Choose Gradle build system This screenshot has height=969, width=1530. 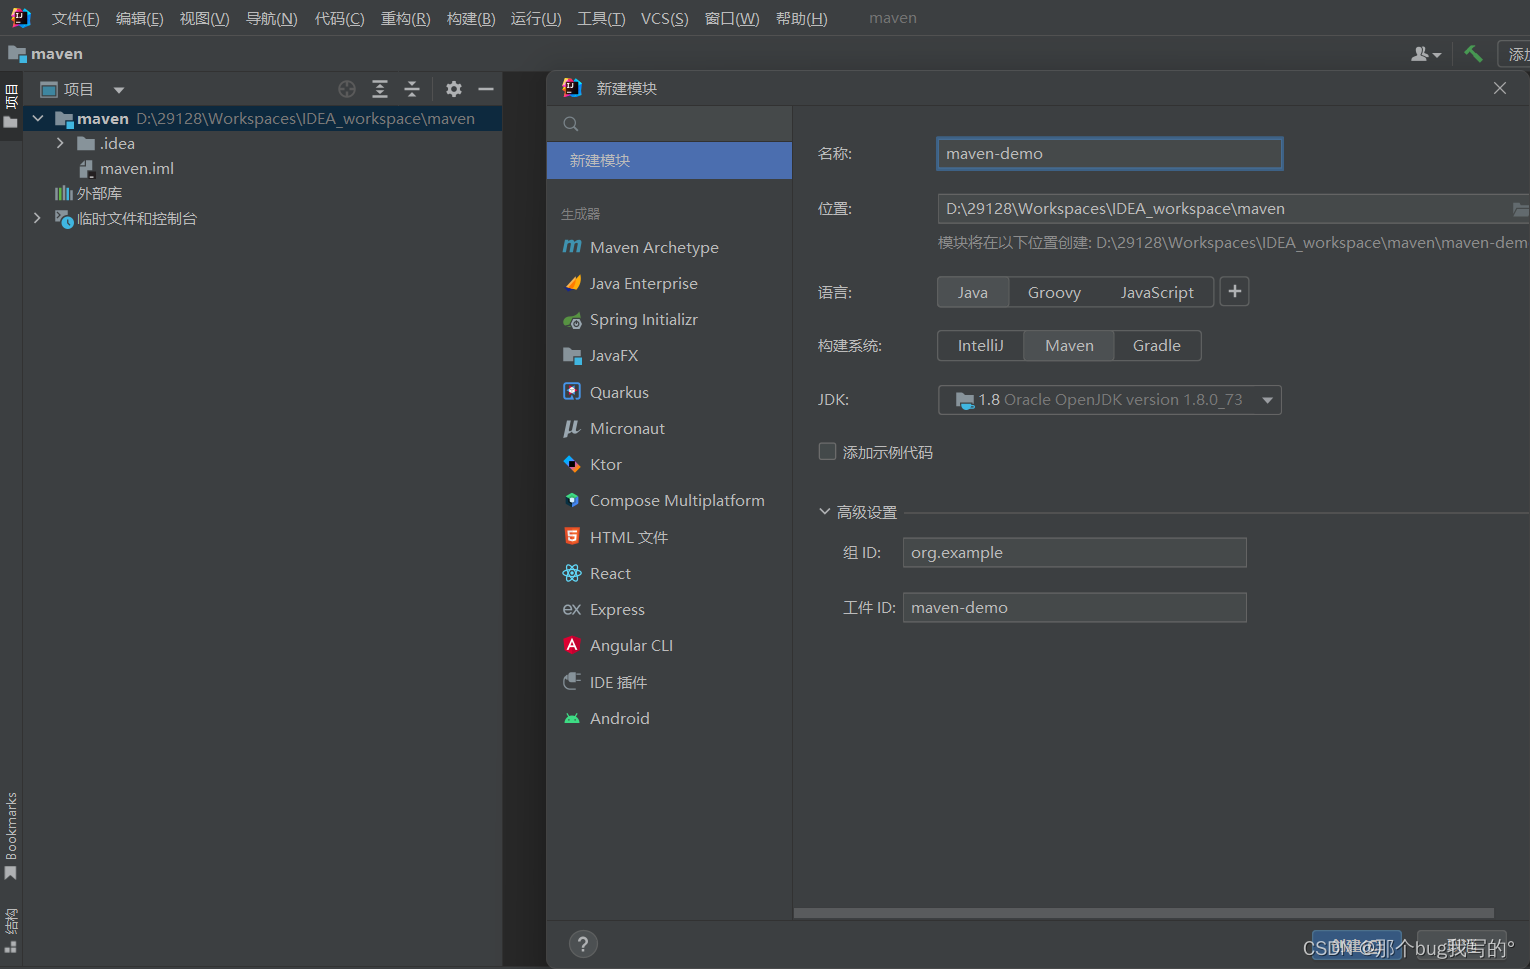(x=1157, y=345)
